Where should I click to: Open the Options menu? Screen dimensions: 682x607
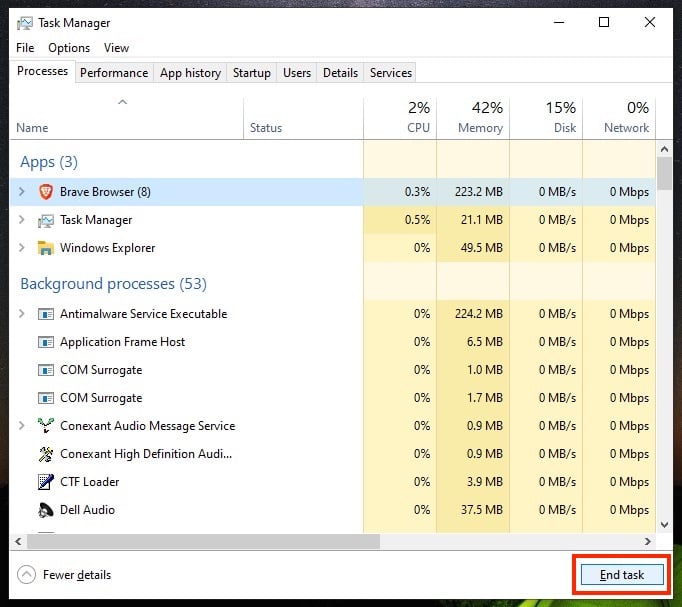click(69, 48)
